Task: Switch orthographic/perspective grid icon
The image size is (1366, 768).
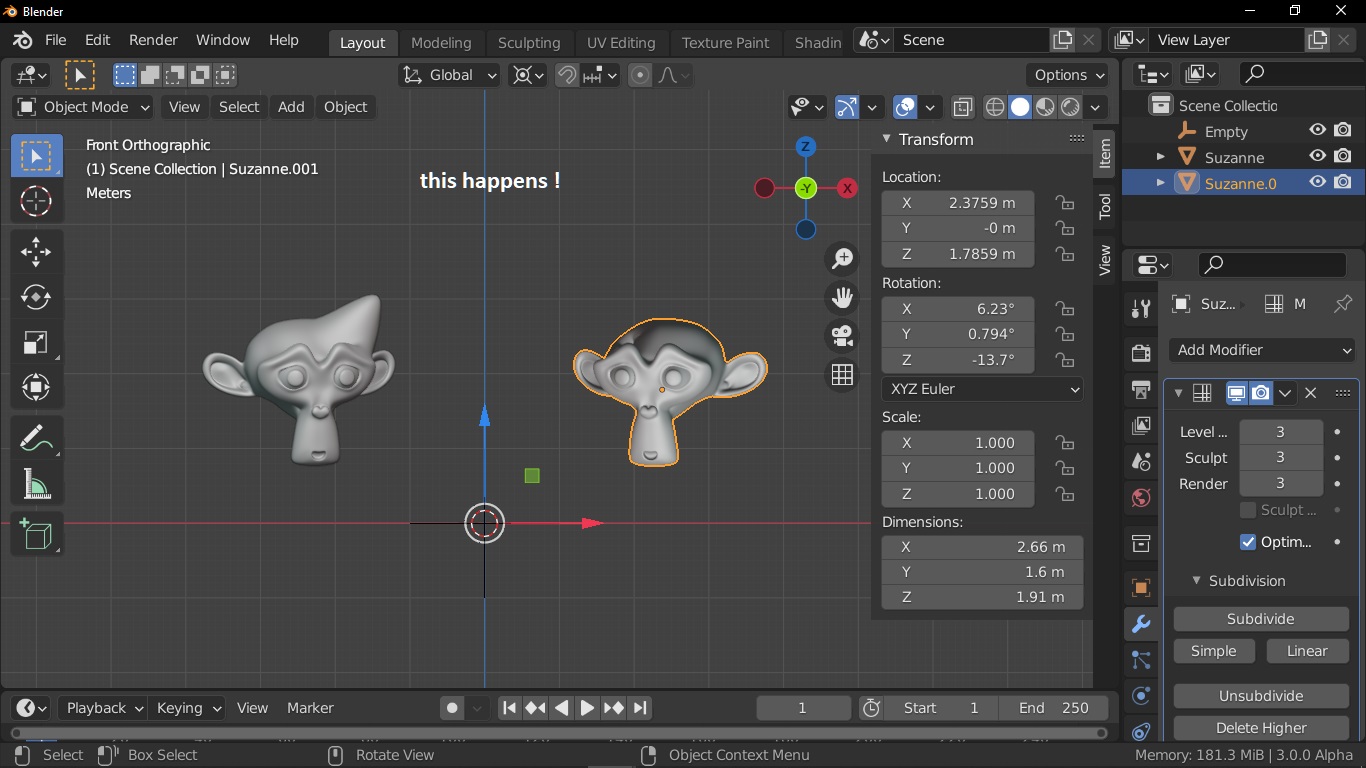Action: (x=843, y=374)
